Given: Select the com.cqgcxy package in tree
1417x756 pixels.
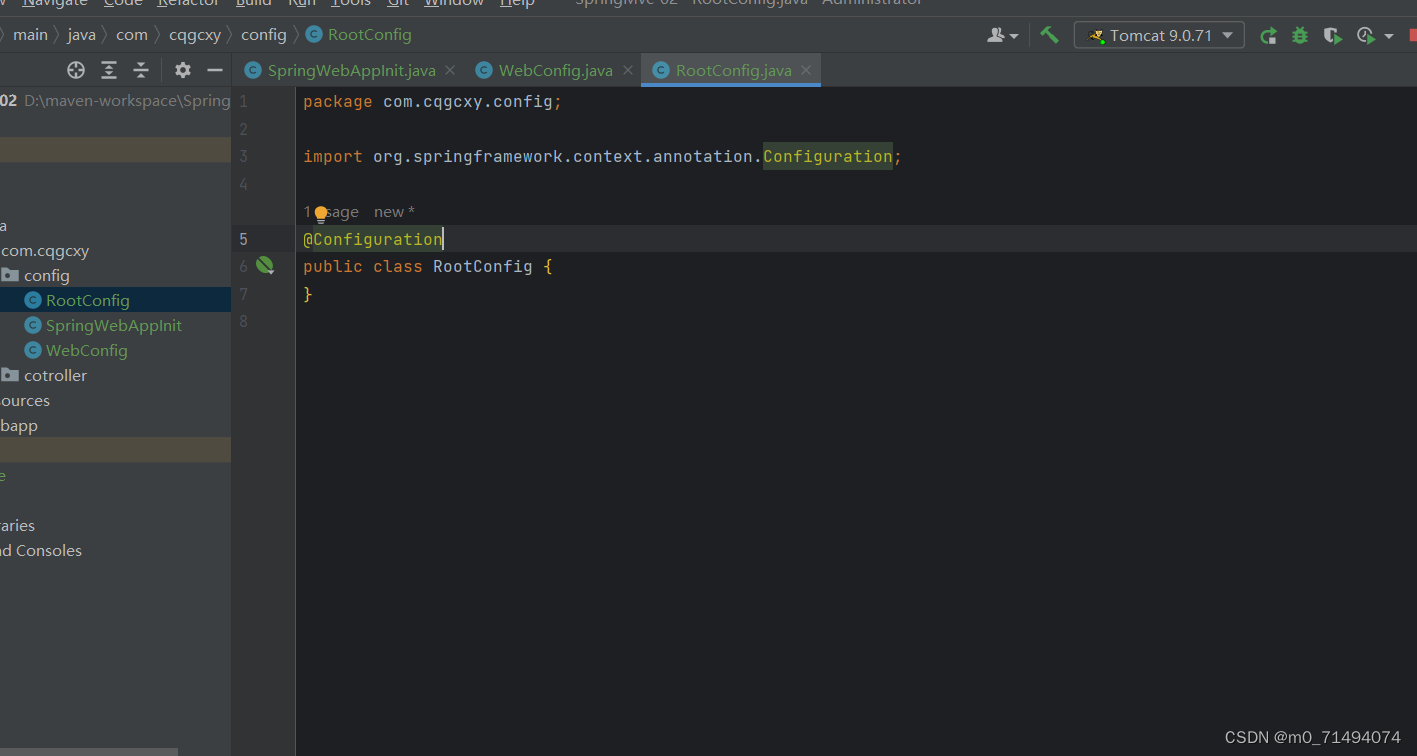Looking at the screenshot, I should (45, 250).
